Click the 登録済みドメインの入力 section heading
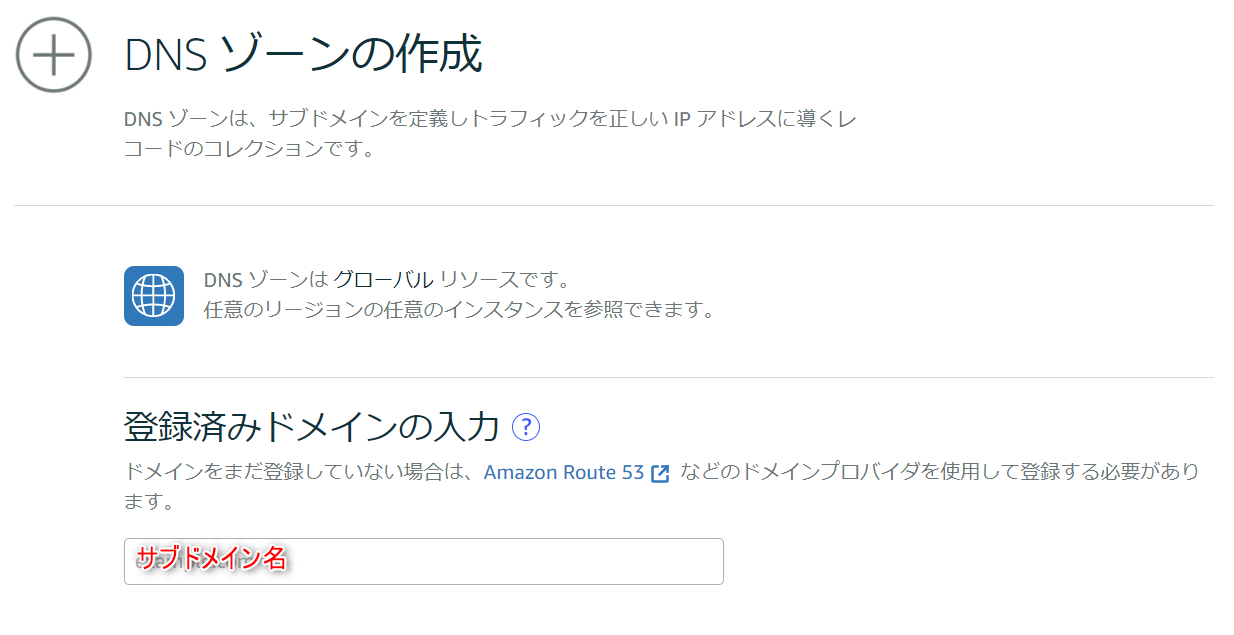 (x=312, y=427)
